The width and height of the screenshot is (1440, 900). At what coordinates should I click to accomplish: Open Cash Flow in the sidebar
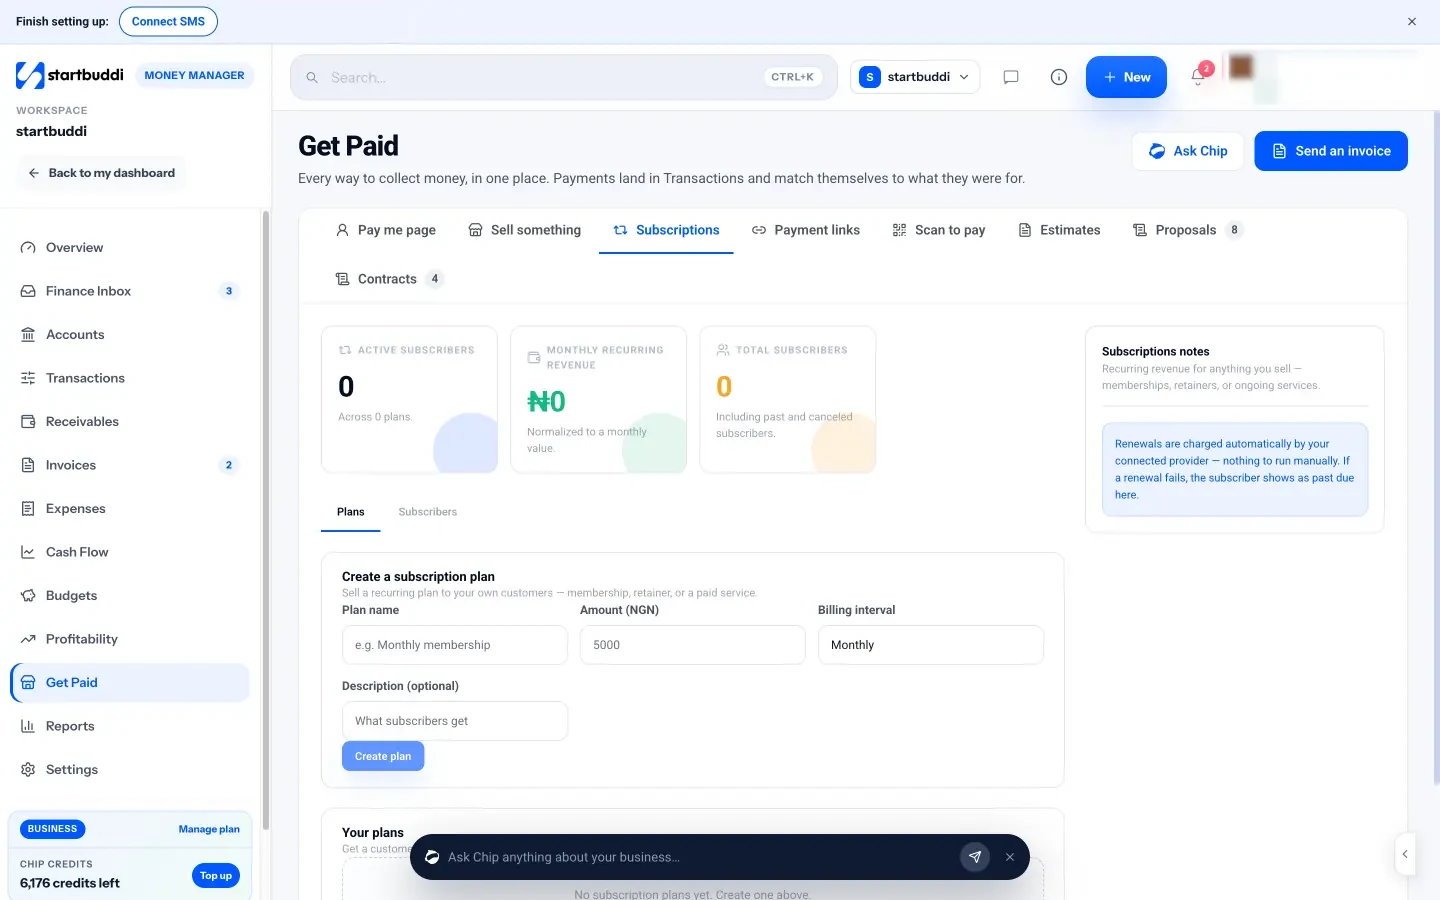click(x=130, y=552)
